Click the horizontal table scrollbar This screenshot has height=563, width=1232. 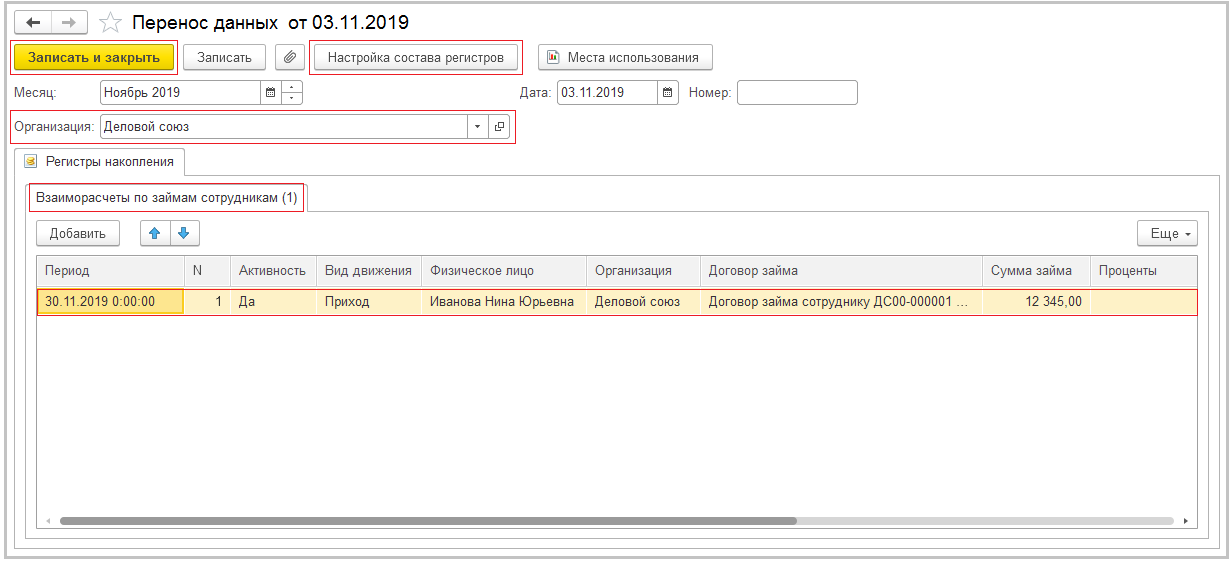click(x=428, y=521)
